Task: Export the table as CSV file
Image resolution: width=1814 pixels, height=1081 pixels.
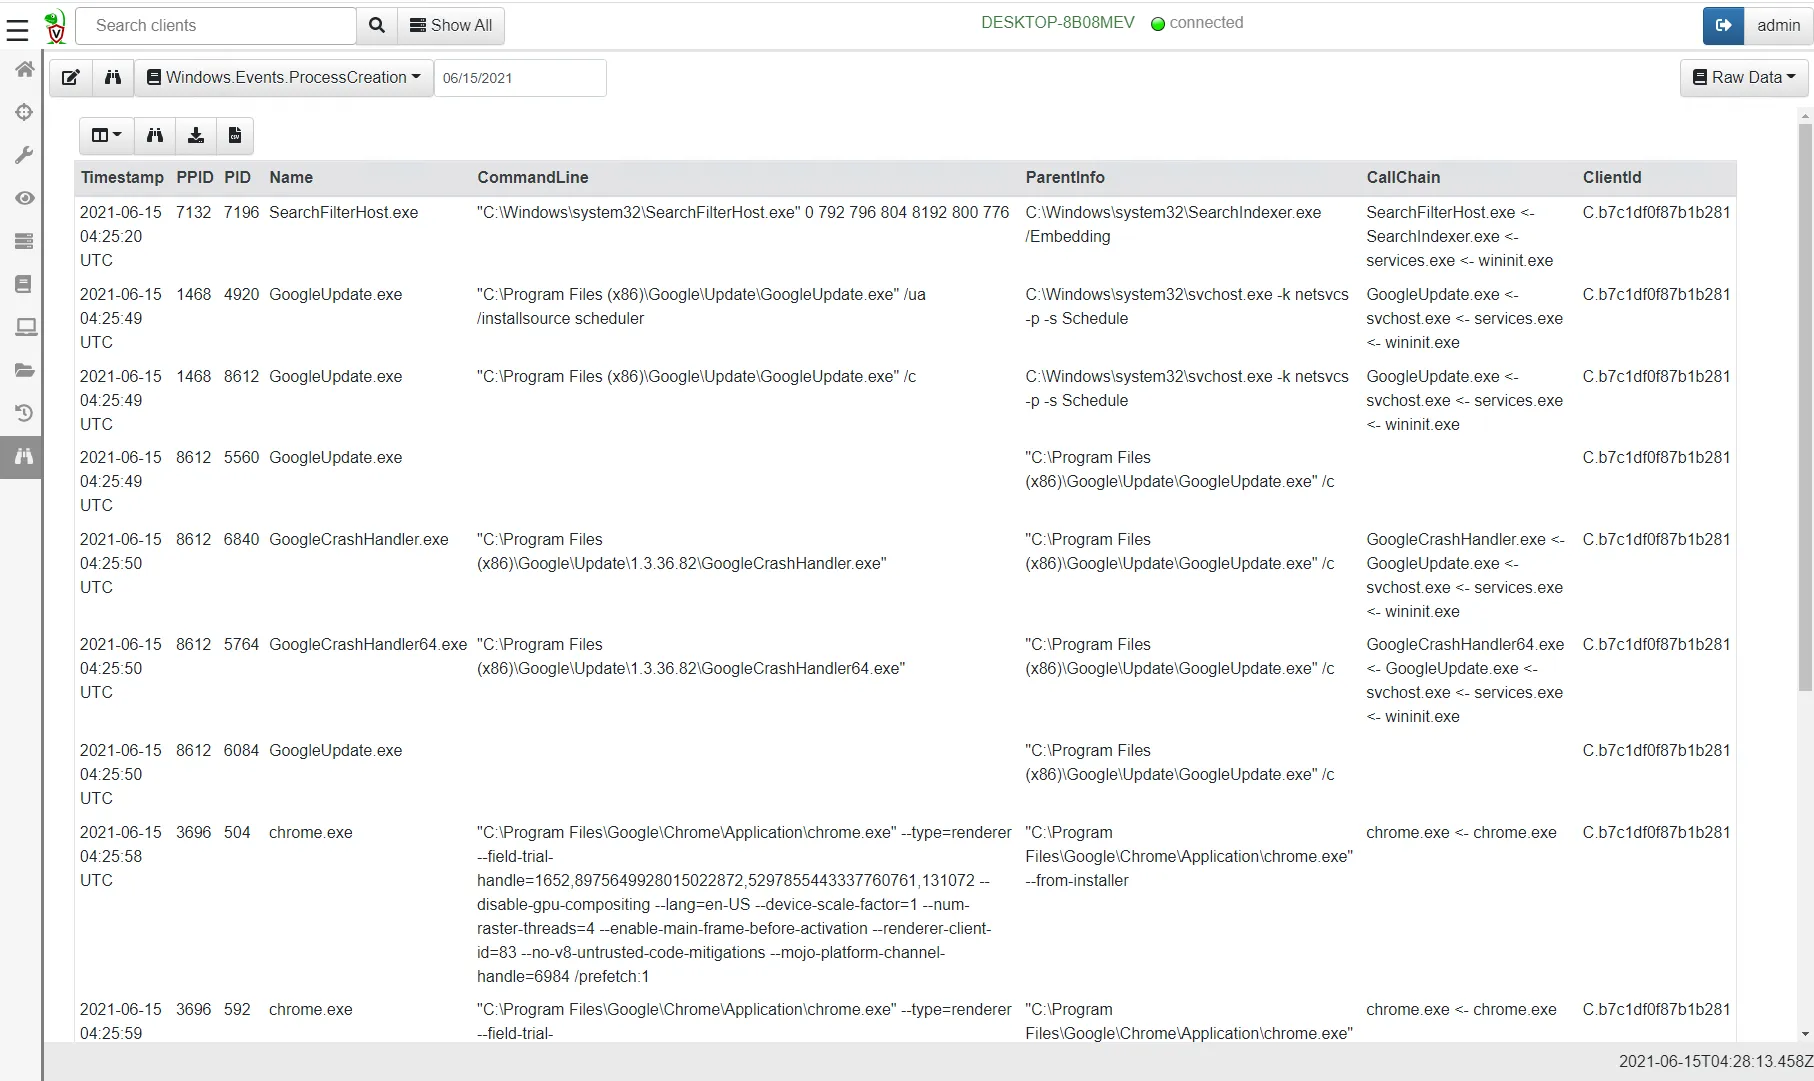Action: point(235,136)
